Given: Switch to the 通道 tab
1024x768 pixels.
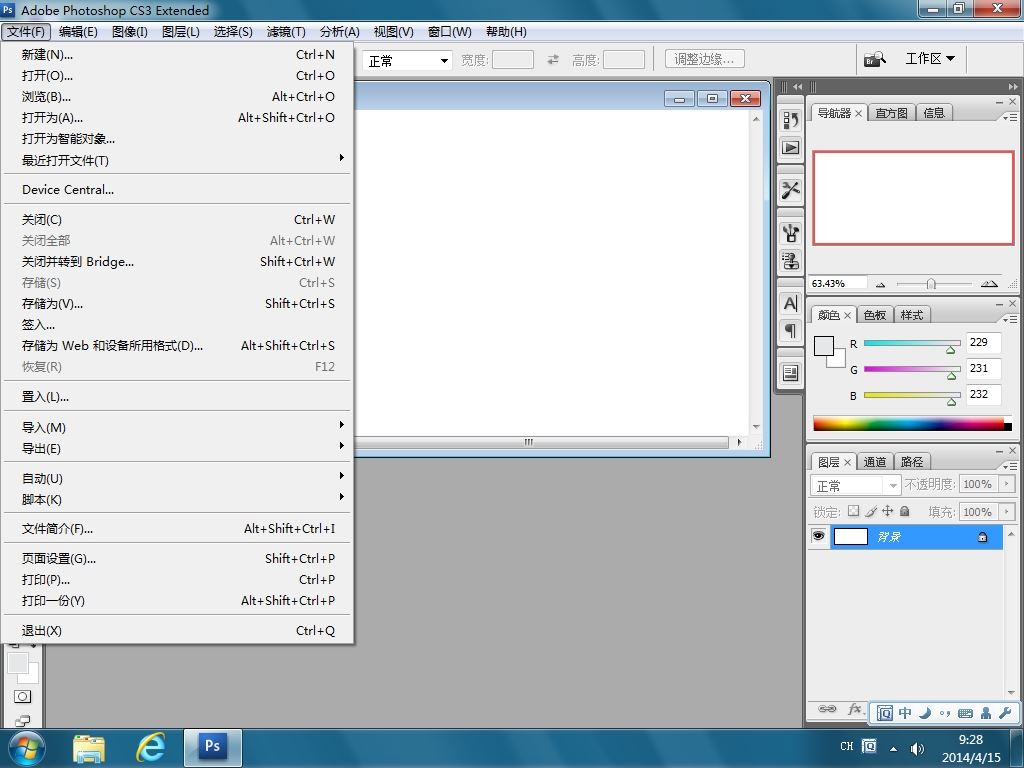Looking at the screenshot, I should pyautogui.click(x=874, y=462).
